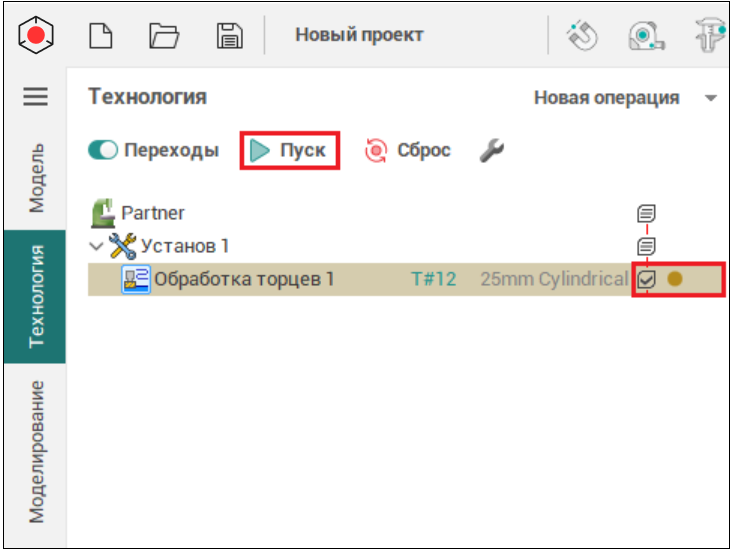735x557 pixels.
Task: Click the notes icon in Partner row
Action: pyautogui.click(x=647, y=213)
